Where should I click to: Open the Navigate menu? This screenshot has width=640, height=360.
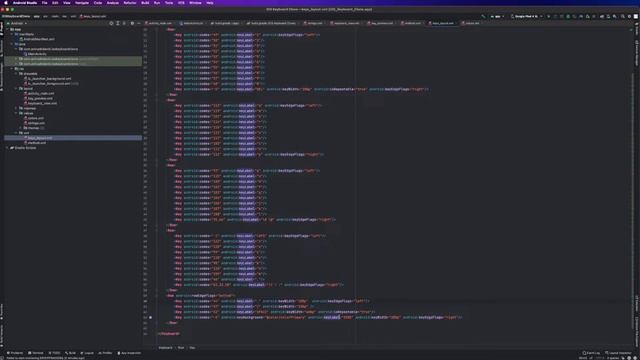coord(82,3)
